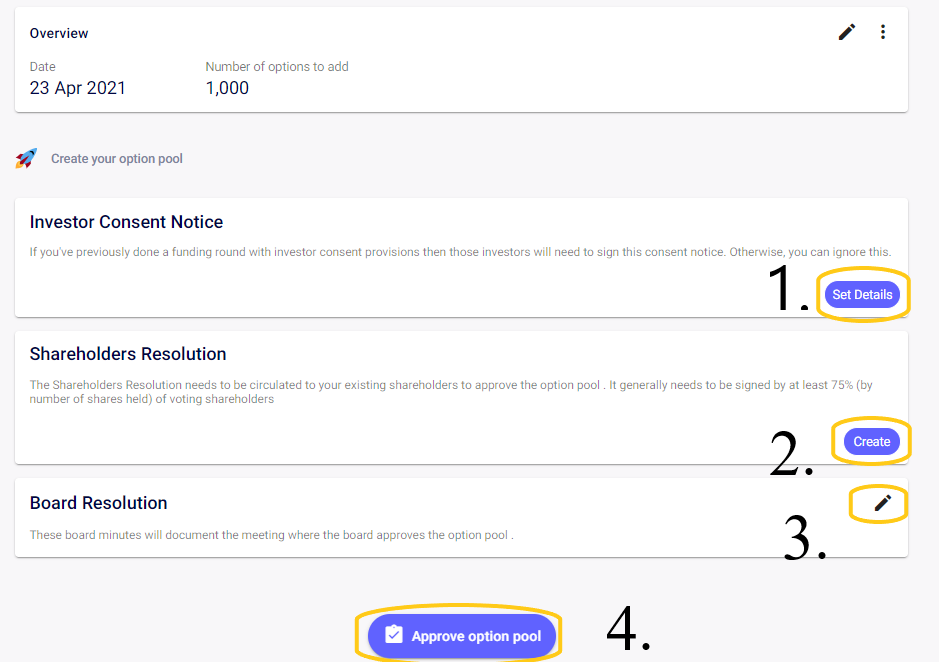Select the Board Resolution heading
This screenshot has height=662, width=939.
pyautogui.click(x=99, y=503)
